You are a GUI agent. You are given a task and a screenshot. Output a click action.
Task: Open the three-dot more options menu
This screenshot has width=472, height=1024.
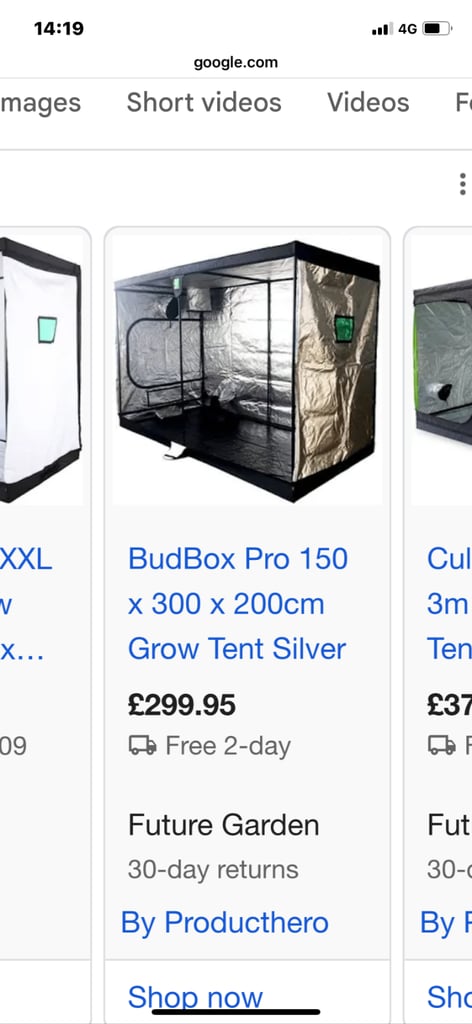point(462,184)
